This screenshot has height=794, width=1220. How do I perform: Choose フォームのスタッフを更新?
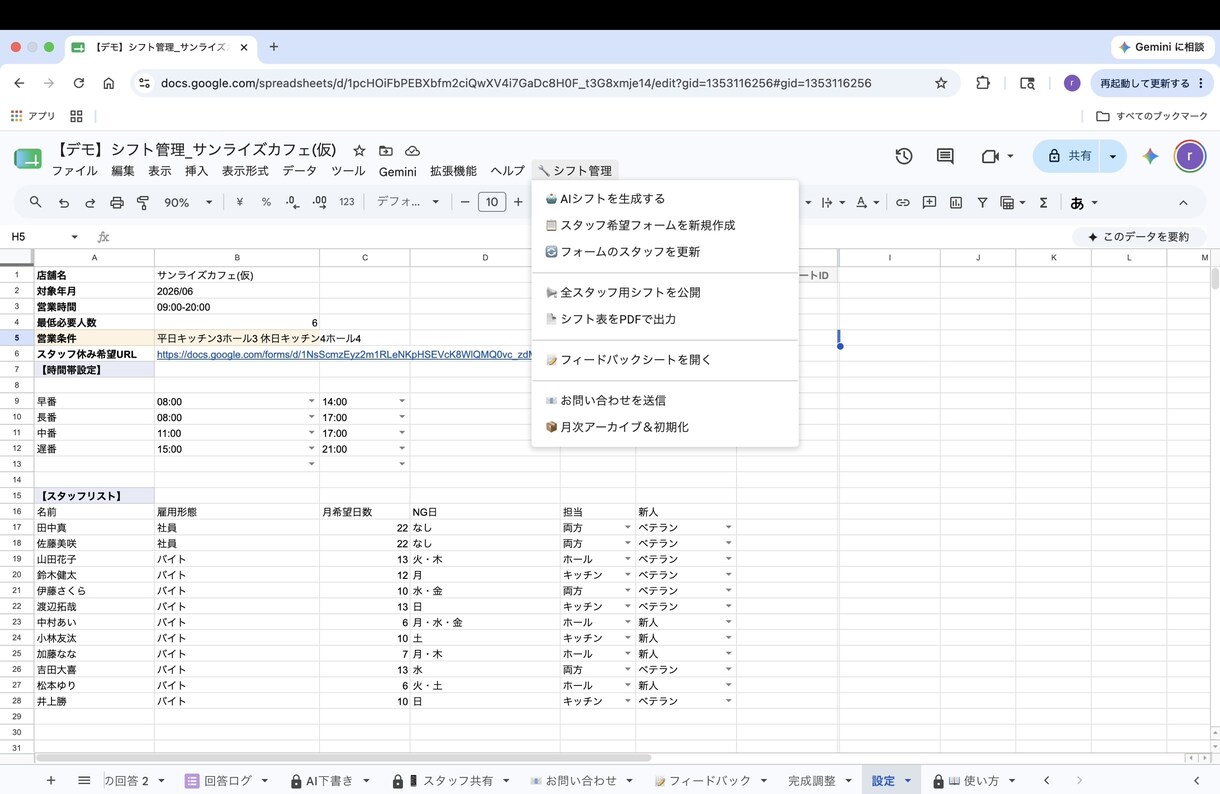(x=665, y=252)
